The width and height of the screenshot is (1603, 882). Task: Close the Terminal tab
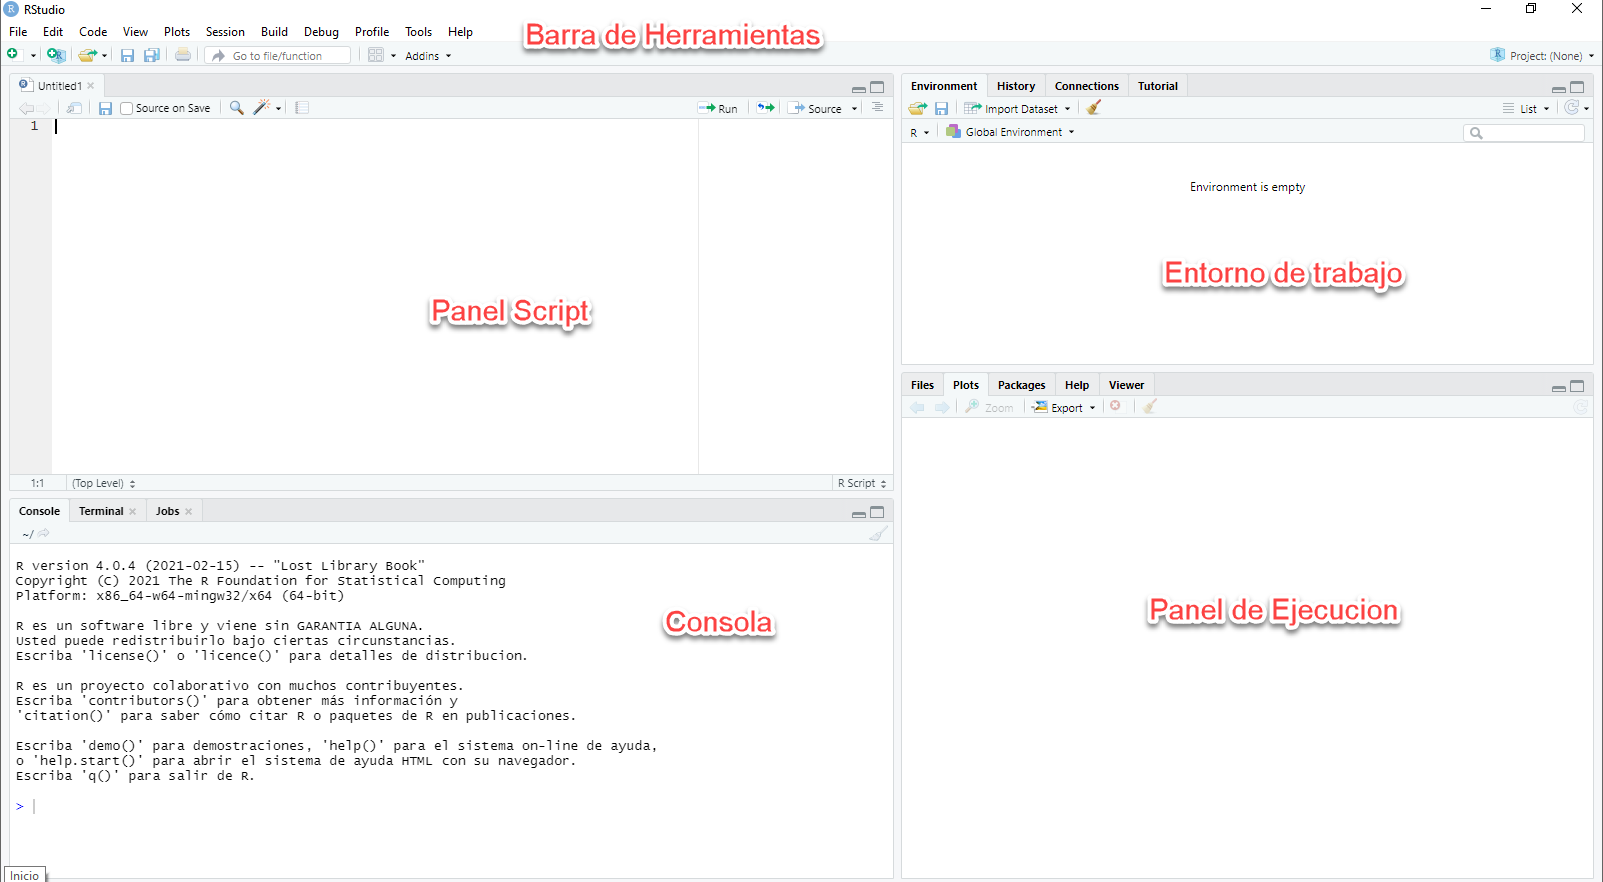(133, 511)
